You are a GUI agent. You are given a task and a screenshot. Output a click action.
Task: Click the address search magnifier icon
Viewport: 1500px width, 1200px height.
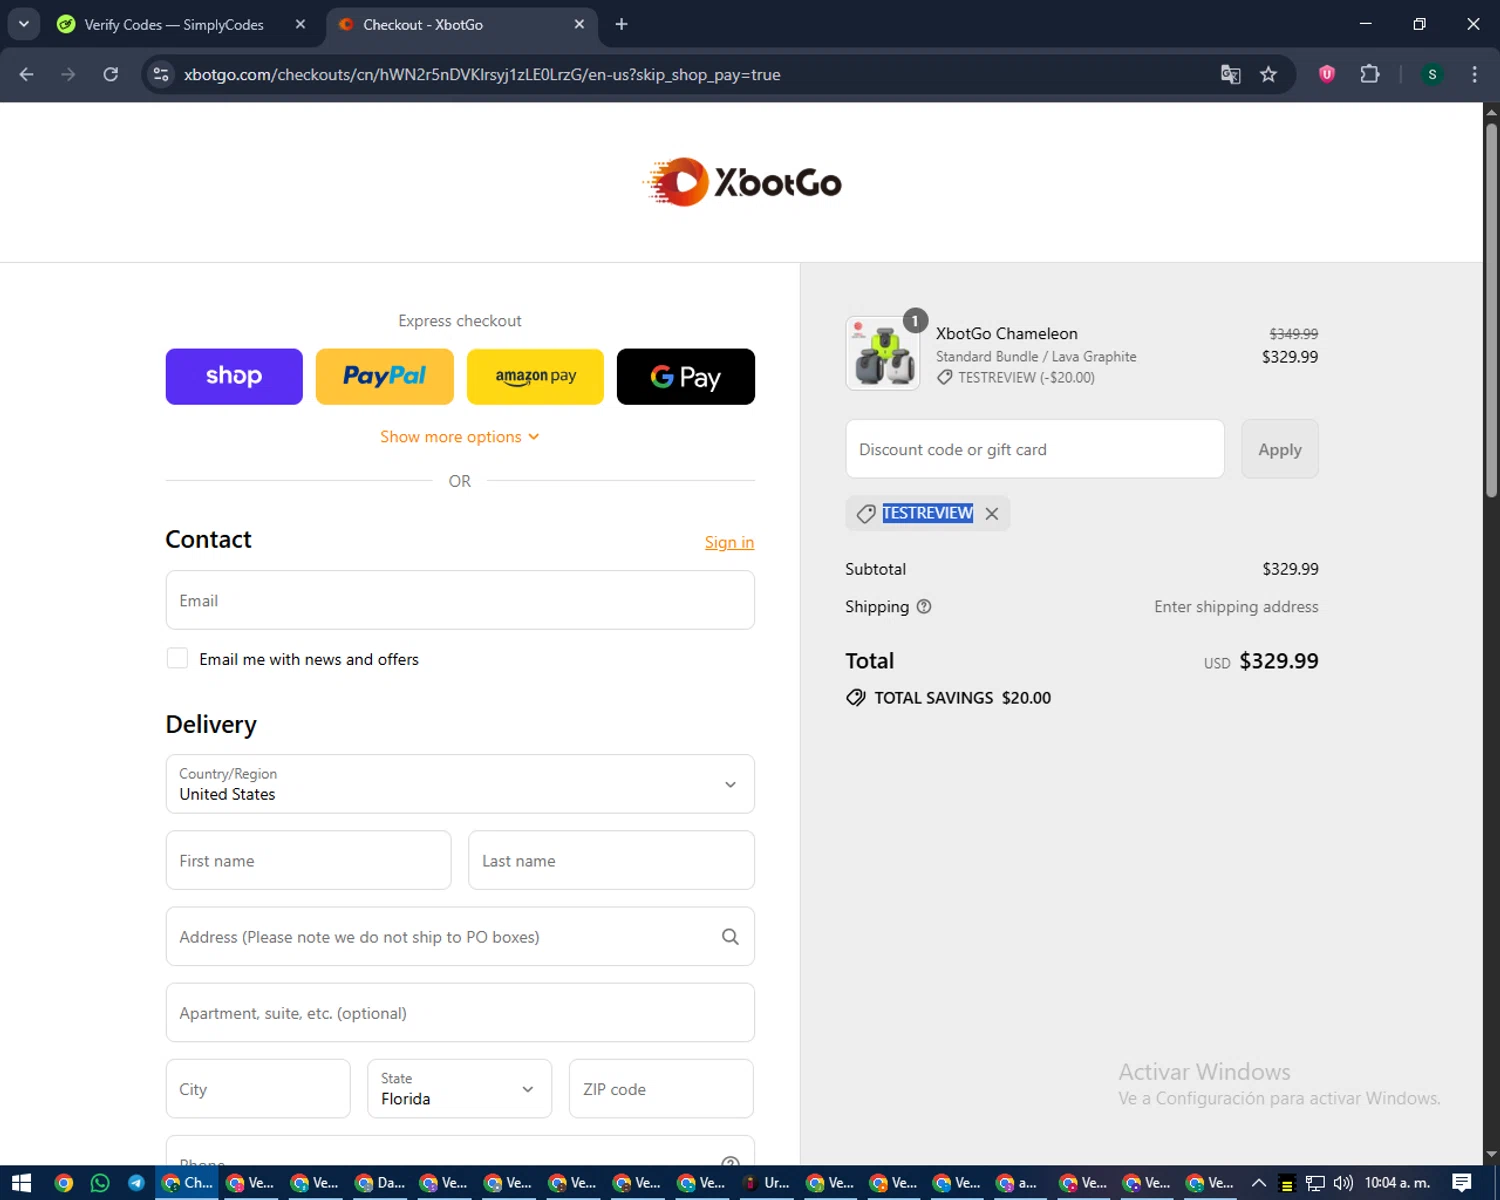[x=730, y=937]
